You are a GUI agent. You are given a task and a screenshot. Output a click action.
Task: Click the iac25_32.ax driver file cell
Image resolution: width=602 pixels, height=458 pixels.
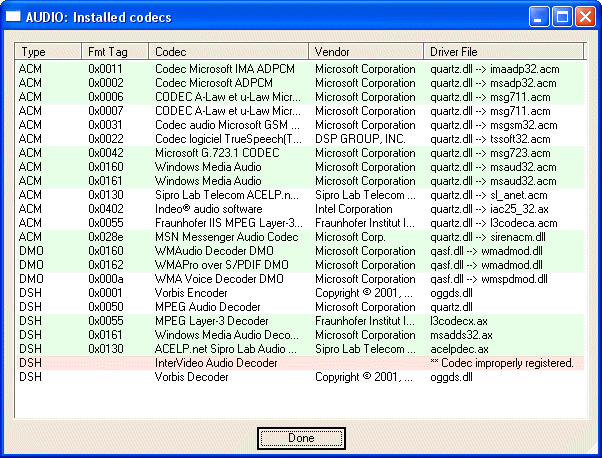(x=489, y=209)
